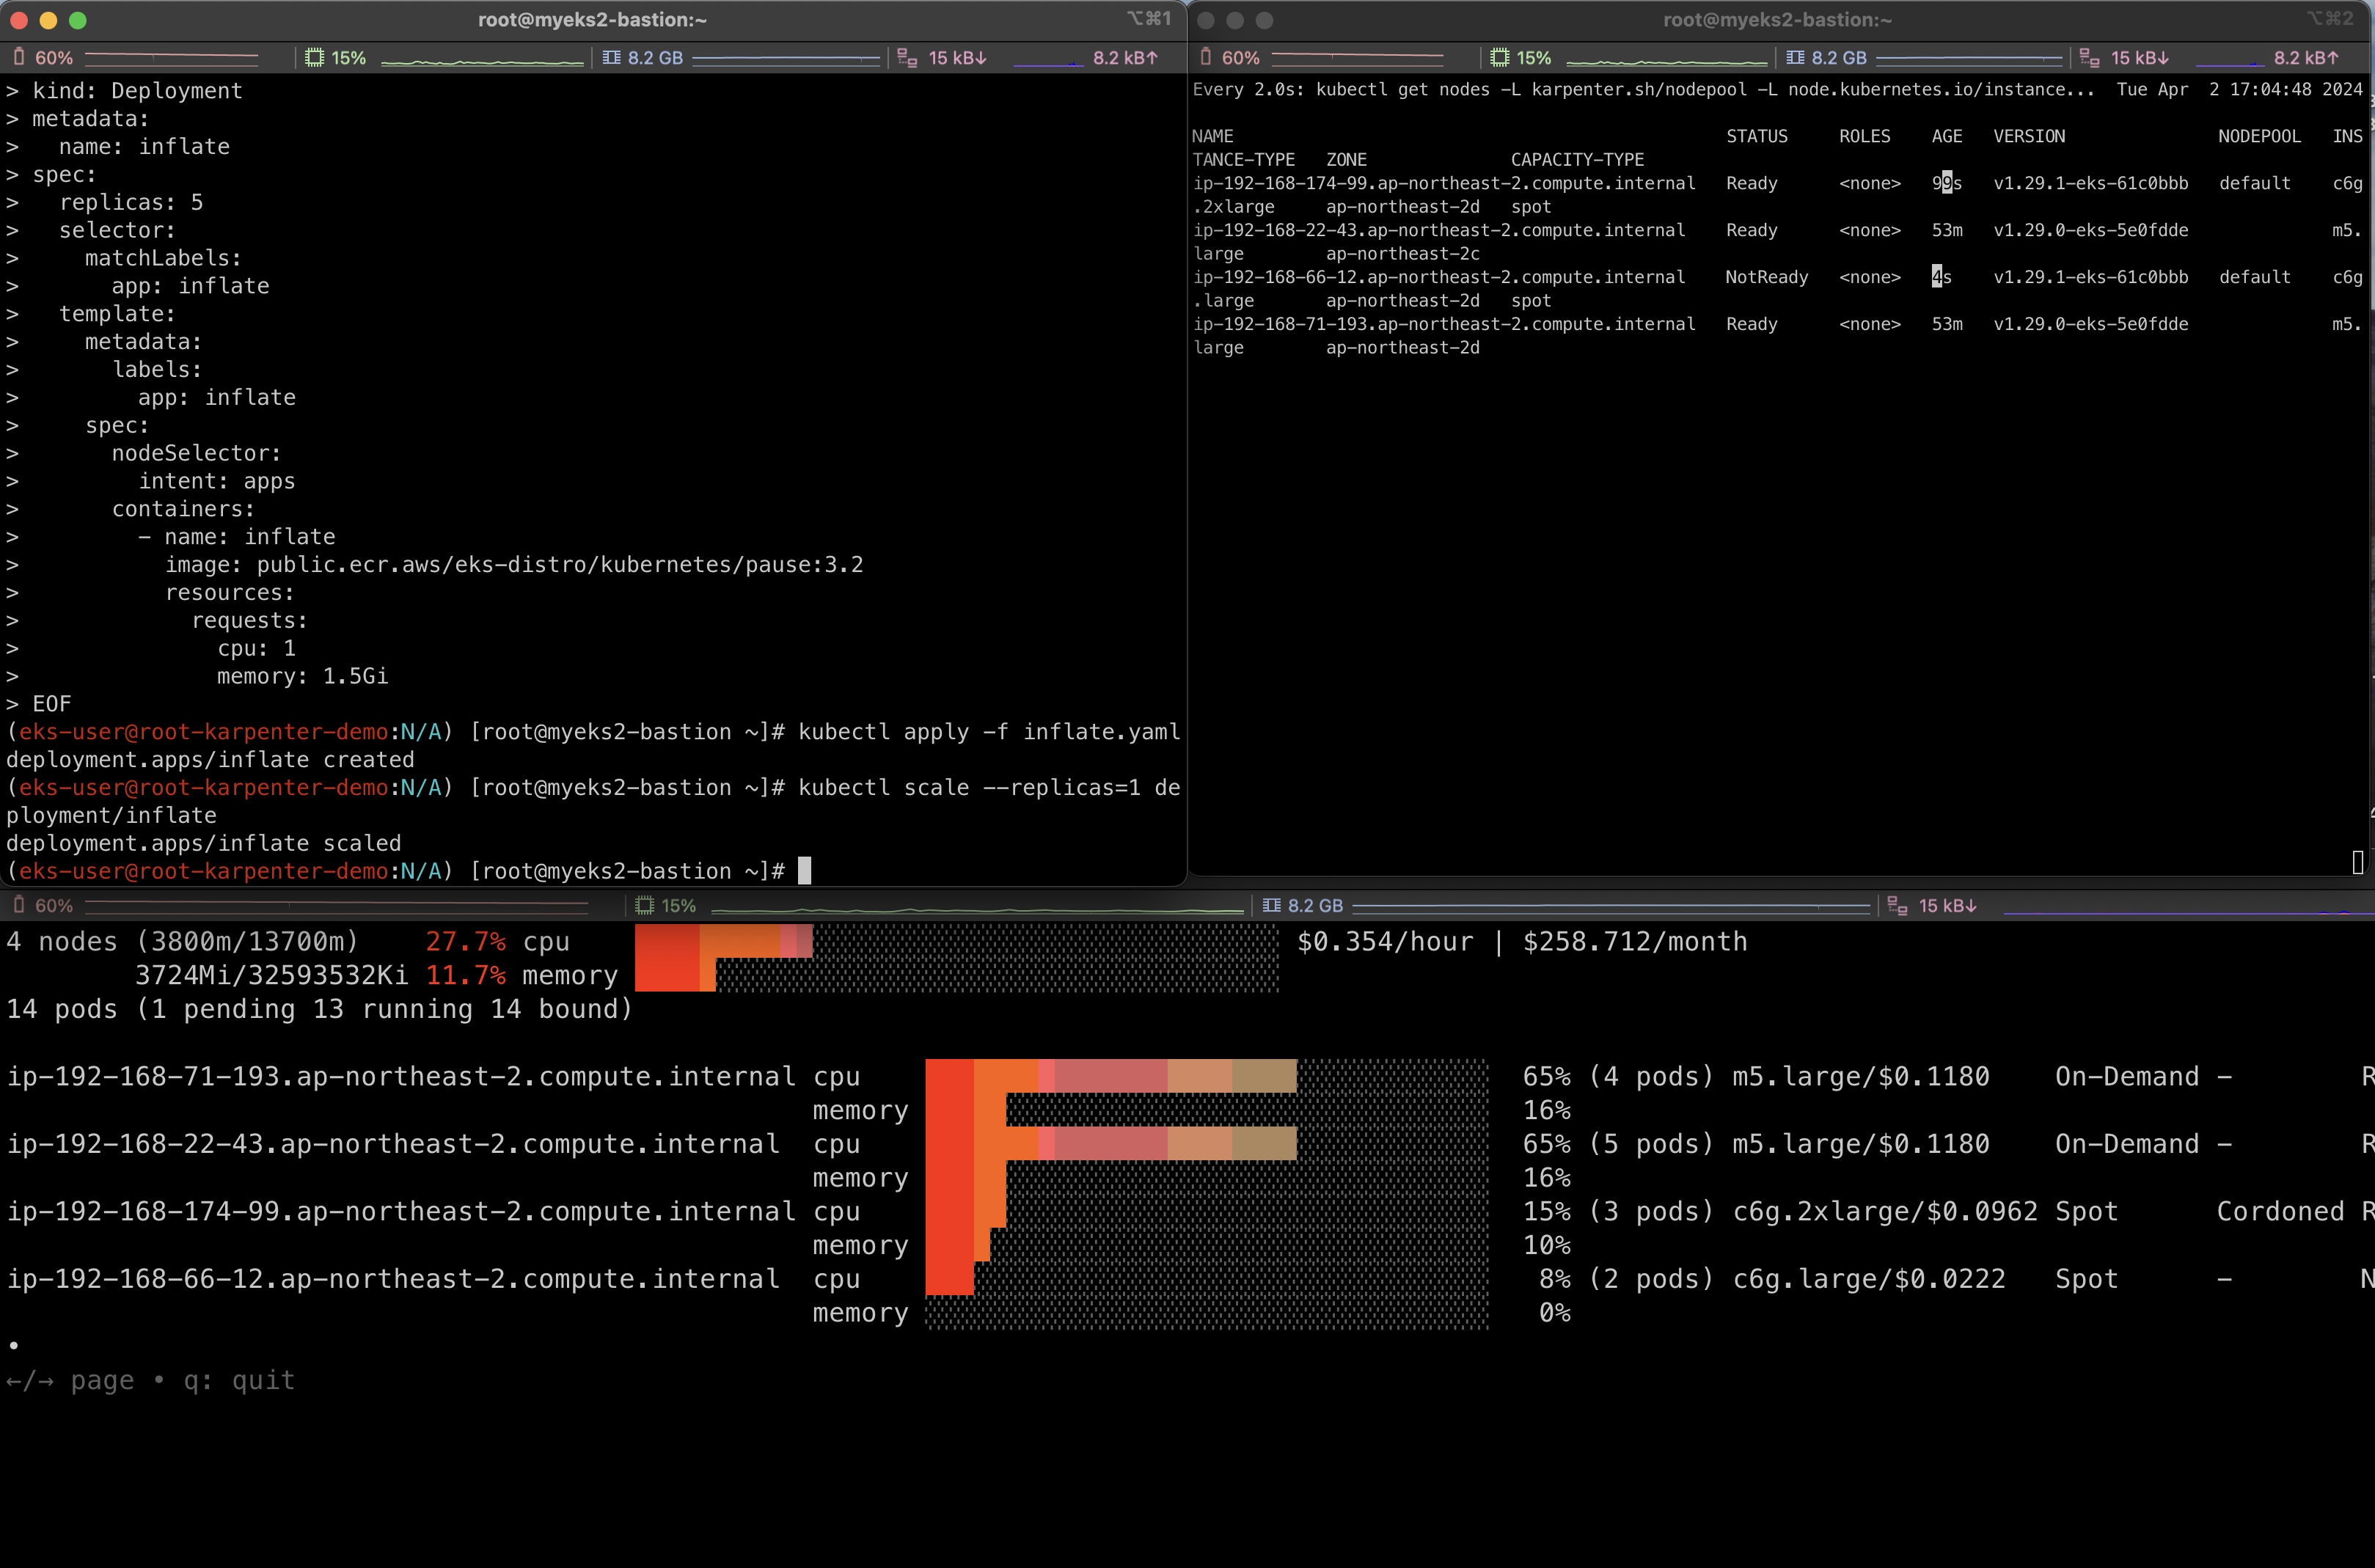The width and height of the screenshot is (2375, 1568).
Task: Click the shell prompt cursor in left terminal
Action: click(804, 871)
